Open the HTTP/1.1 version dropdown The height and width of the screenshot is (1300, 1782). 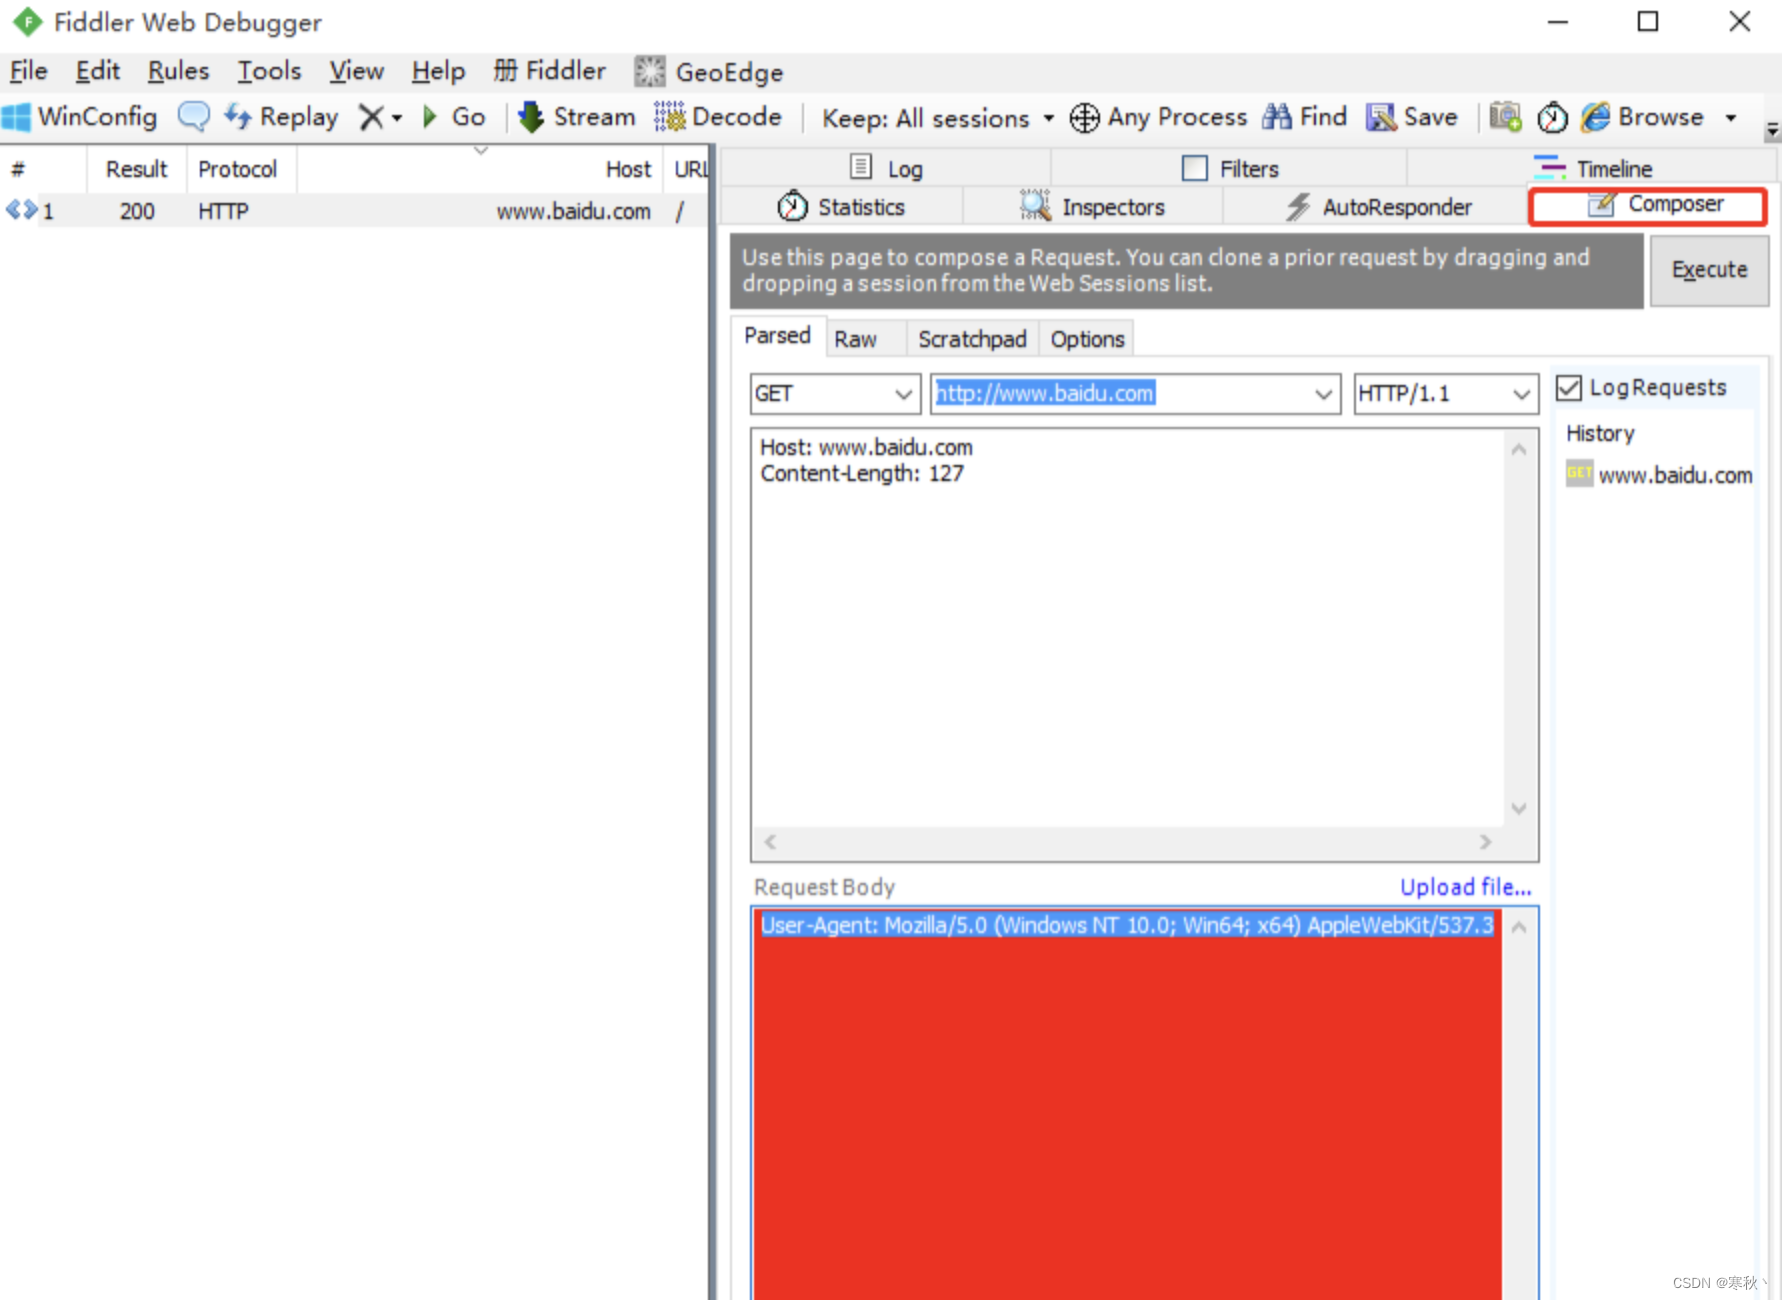pyautogui.click(x=1446, y=393)
